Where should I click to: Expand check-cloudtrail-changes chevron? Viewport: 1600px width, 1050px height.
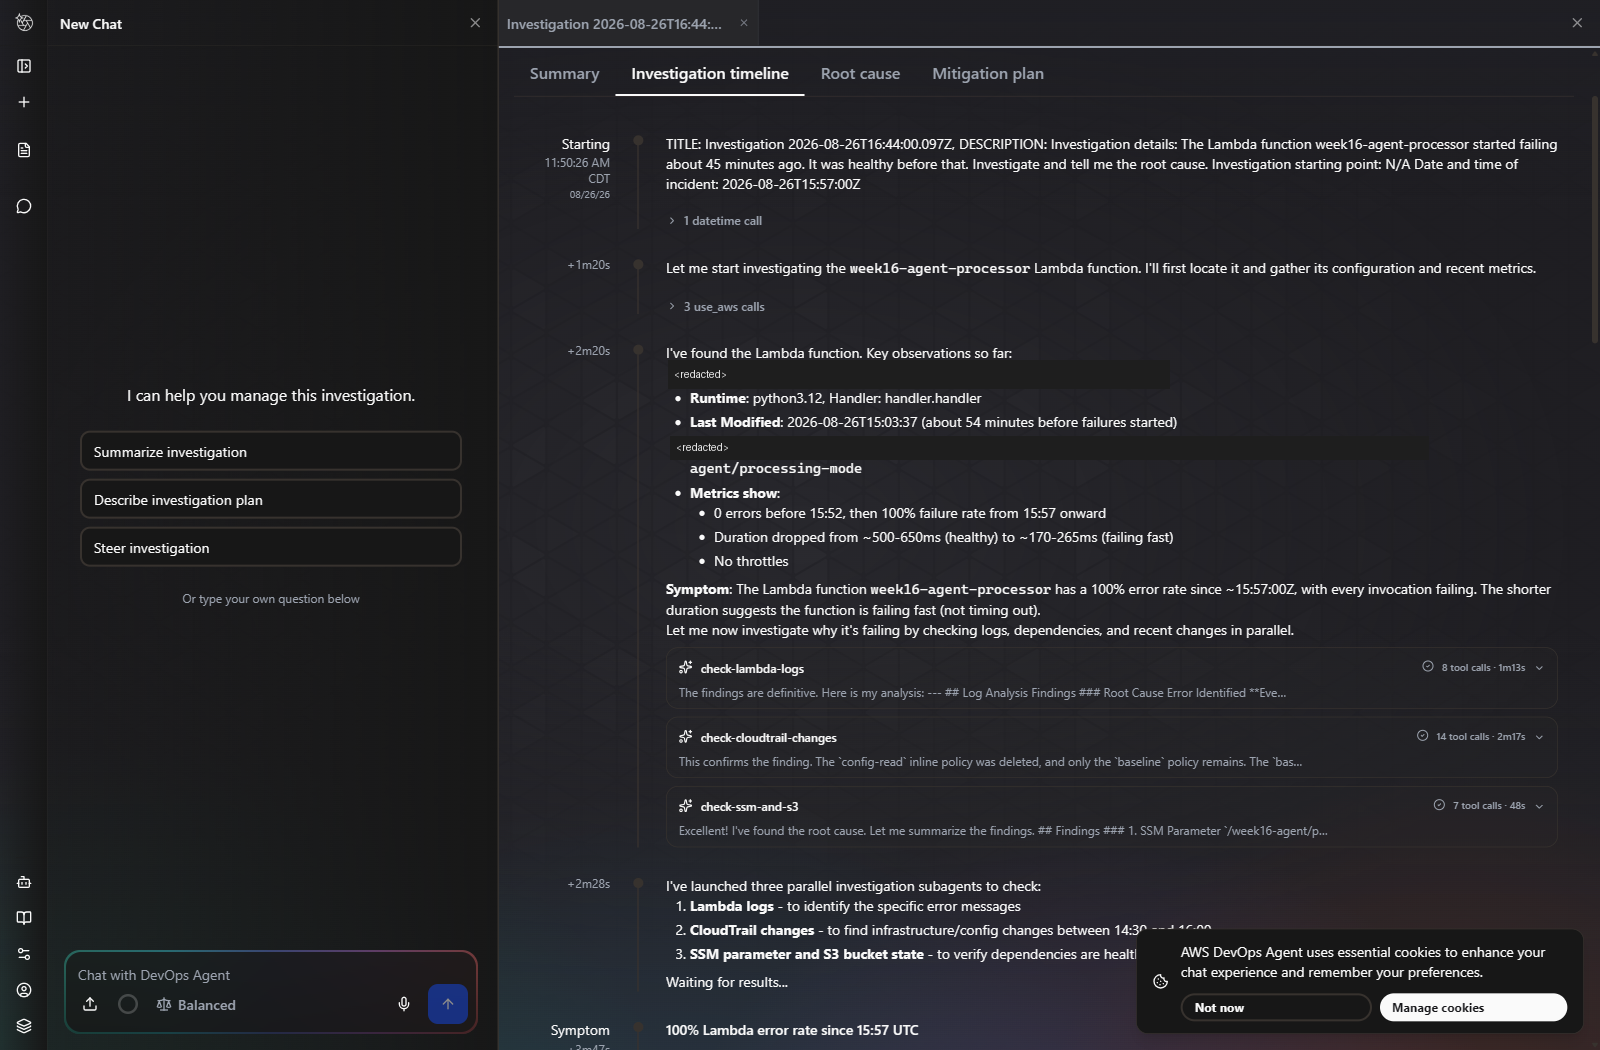tap(1539, 737)
